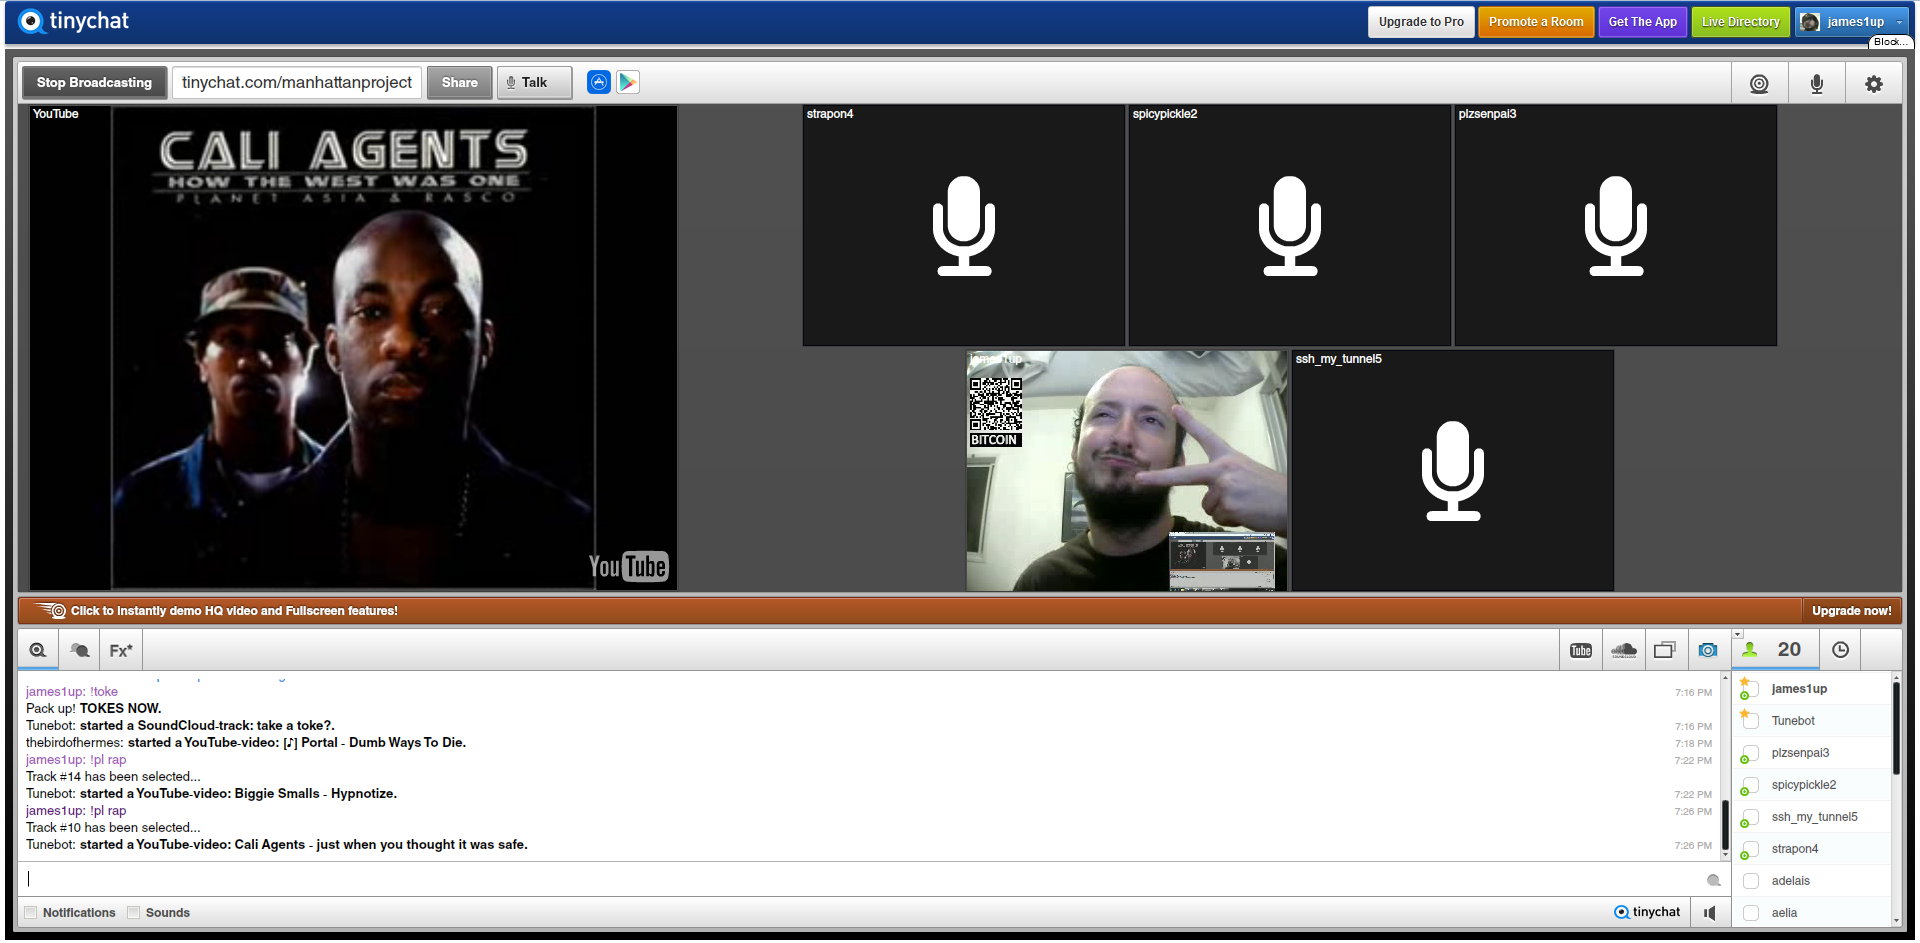Switch to the user list tab showing 20
Viewport: 1920px width, 943px height.
tap(1775, 649)
